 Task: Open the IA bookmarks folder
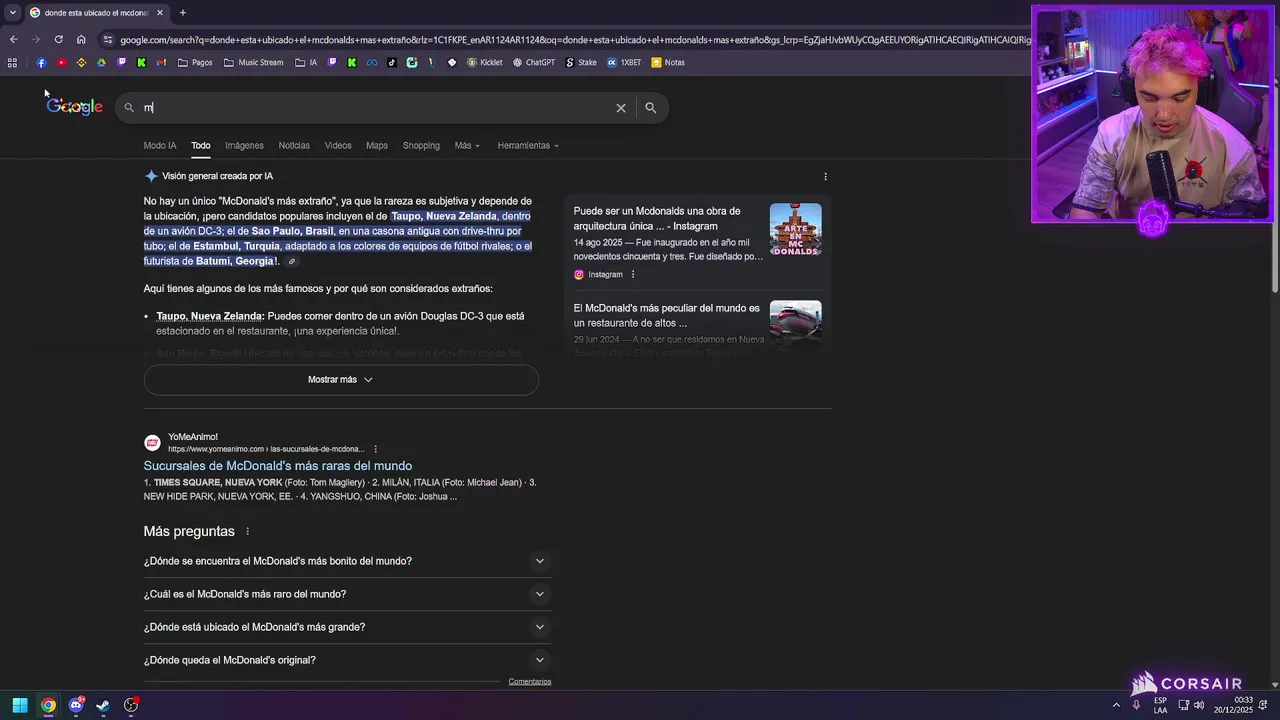(x=306, y=62)
